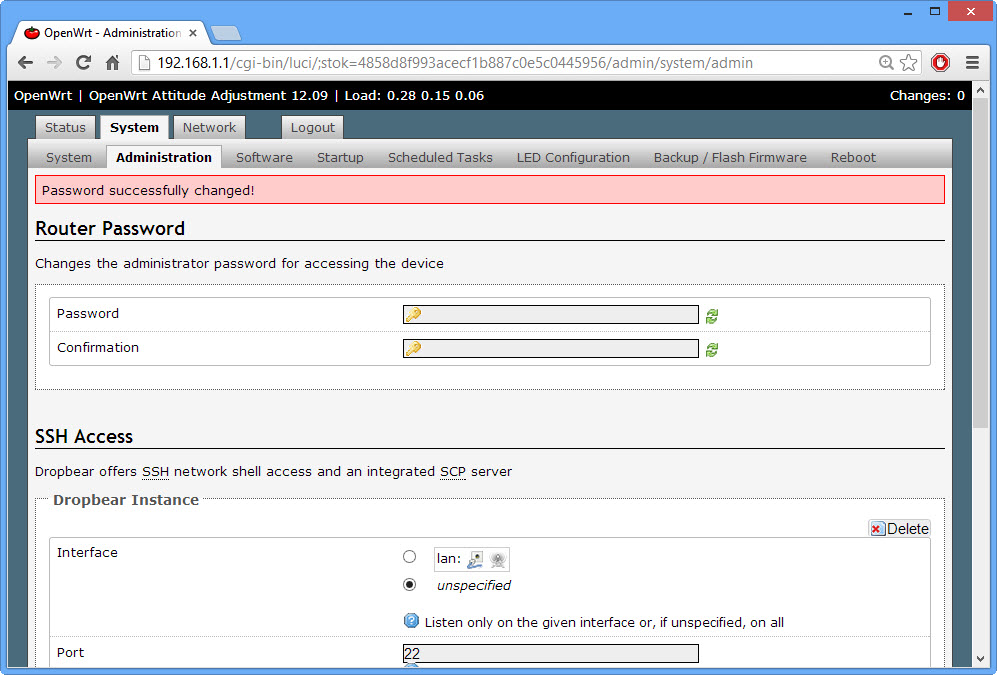Open the Status main tab
The width and height of the screenshot is (997, 675).
[65, 127]
